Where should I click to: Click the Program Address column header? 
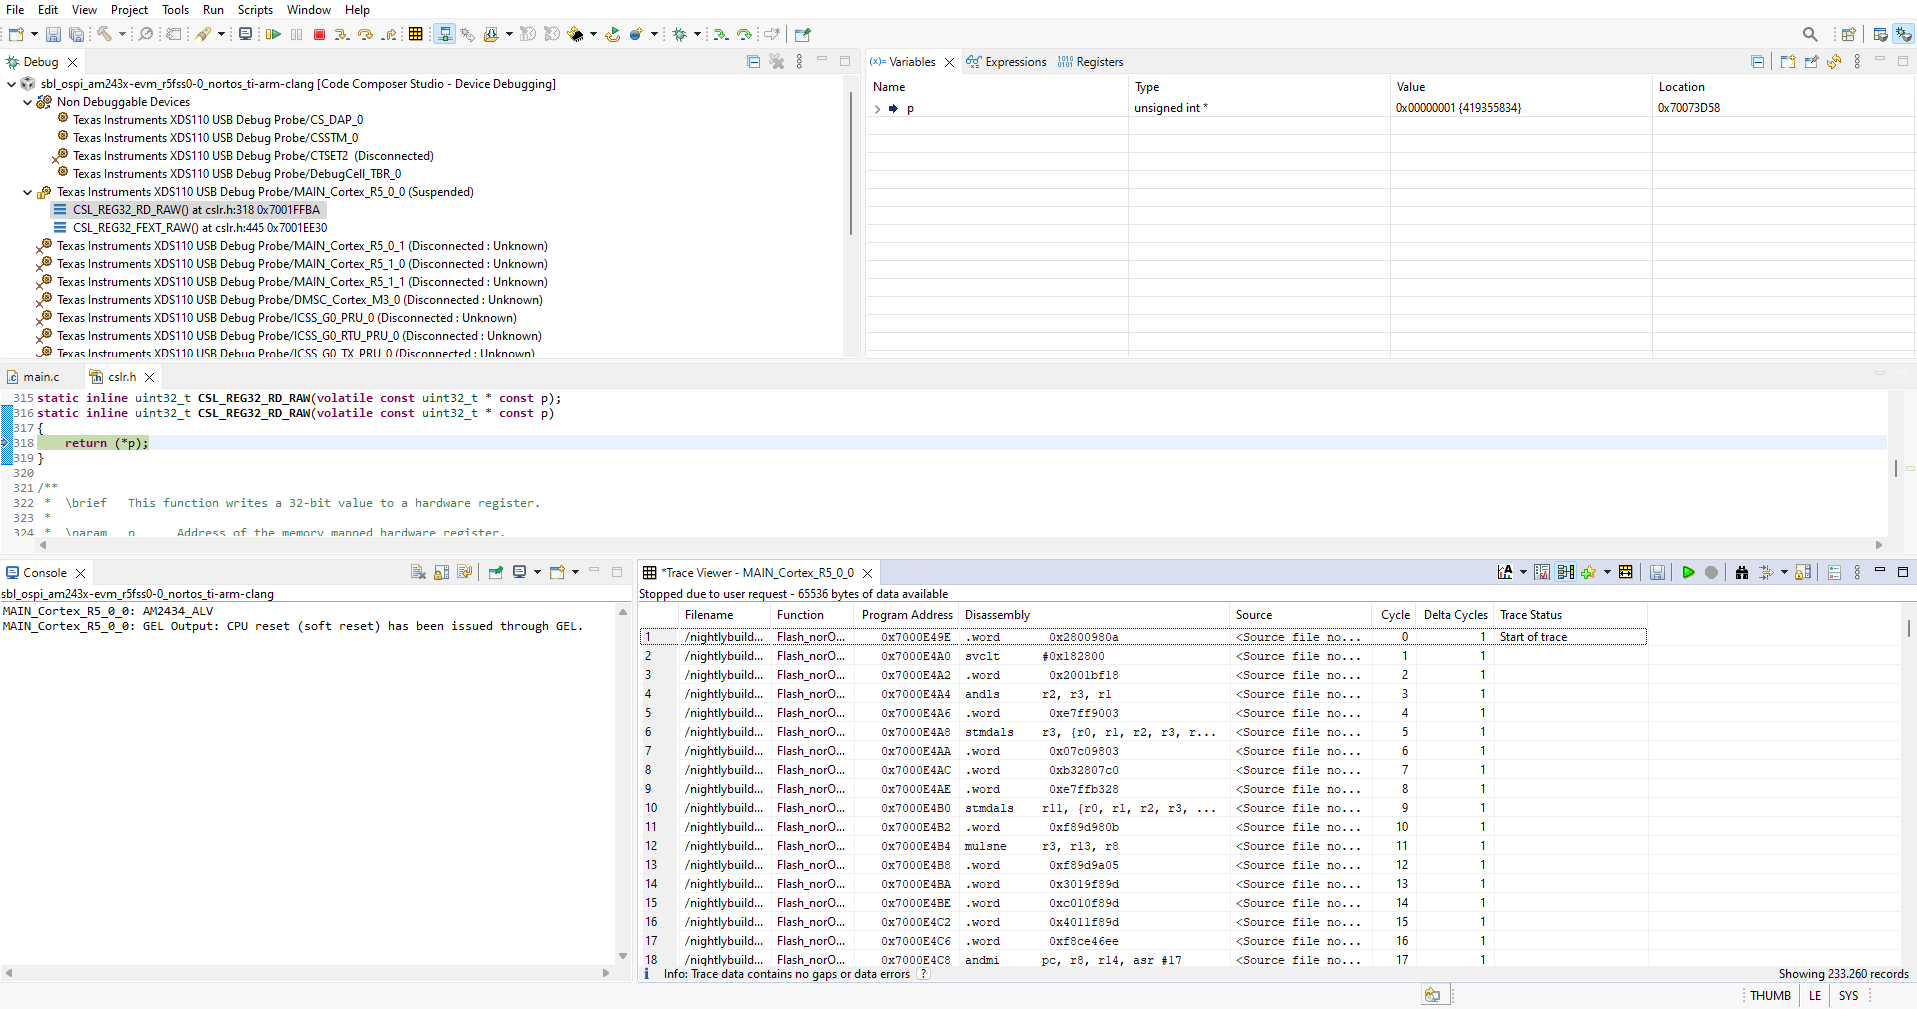click(907, 615)
